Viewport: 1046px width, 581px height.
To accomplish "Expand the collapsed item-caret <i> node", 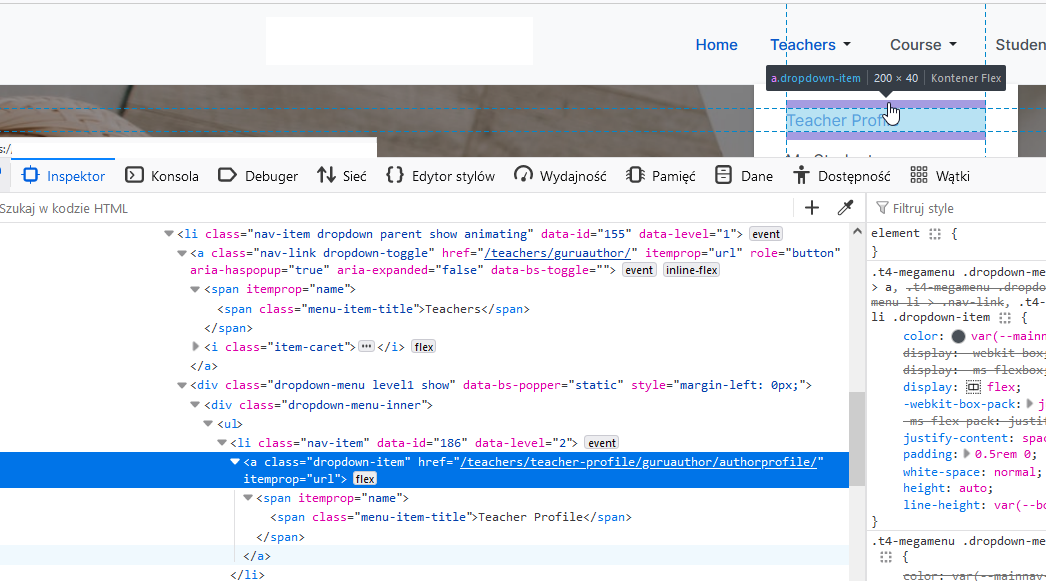I will pyautogui.click(x=196, y=346).
